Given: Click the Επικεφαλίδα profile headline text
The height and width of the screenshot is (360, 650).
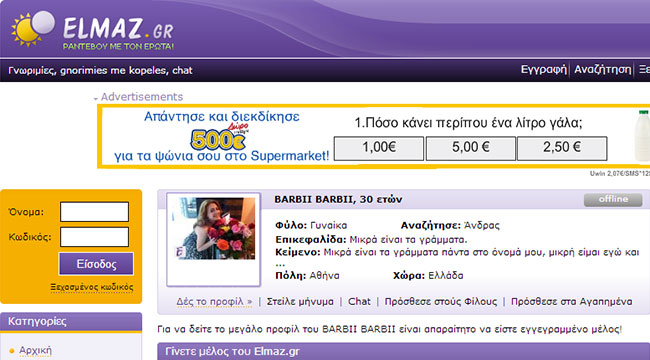Looking at the screenshot, I should point(371,240).
